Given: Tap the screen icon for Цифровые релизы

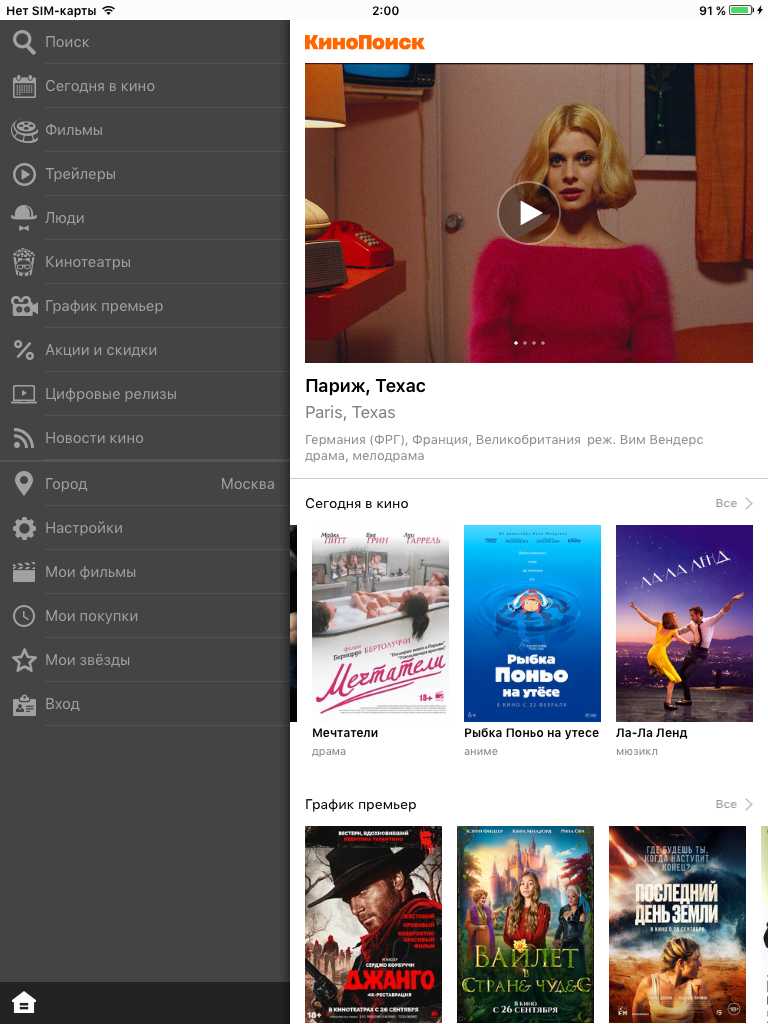Looking at the screenshot, I should [x=24, y=394].
